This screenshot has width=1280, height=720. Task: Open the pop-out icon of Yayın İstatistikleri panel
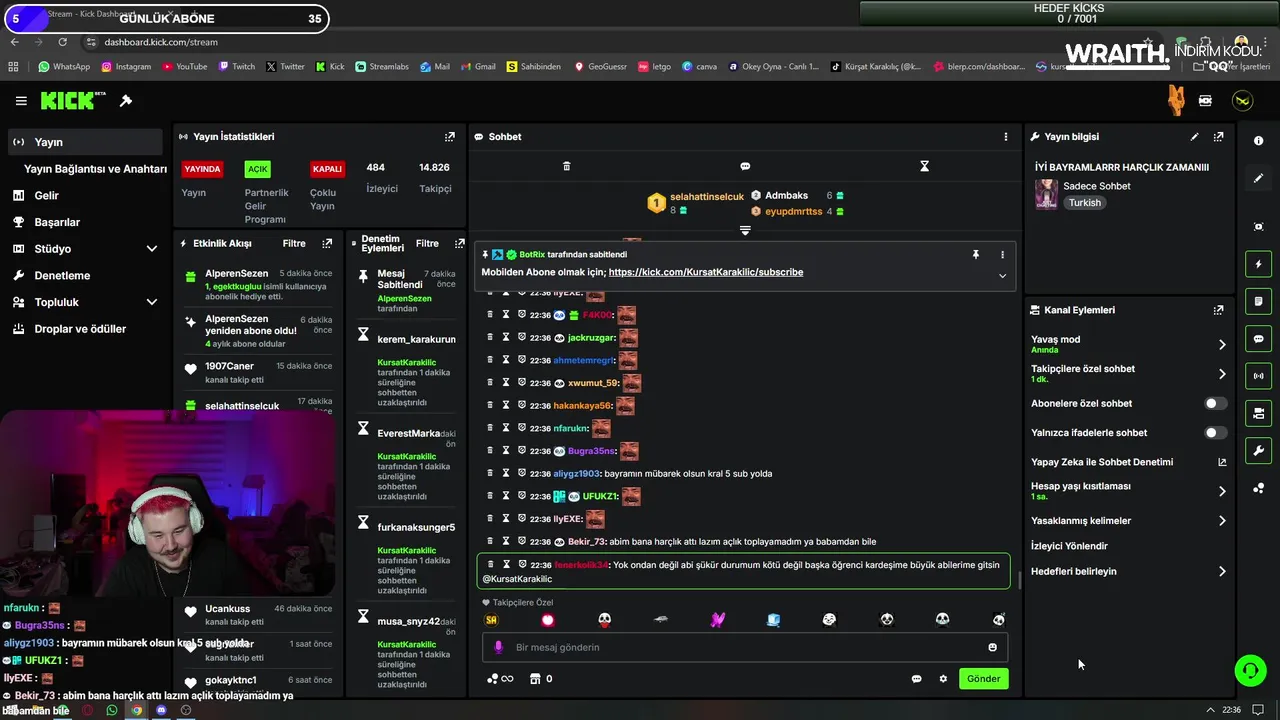pyautogui.click(x=450, y=137)
